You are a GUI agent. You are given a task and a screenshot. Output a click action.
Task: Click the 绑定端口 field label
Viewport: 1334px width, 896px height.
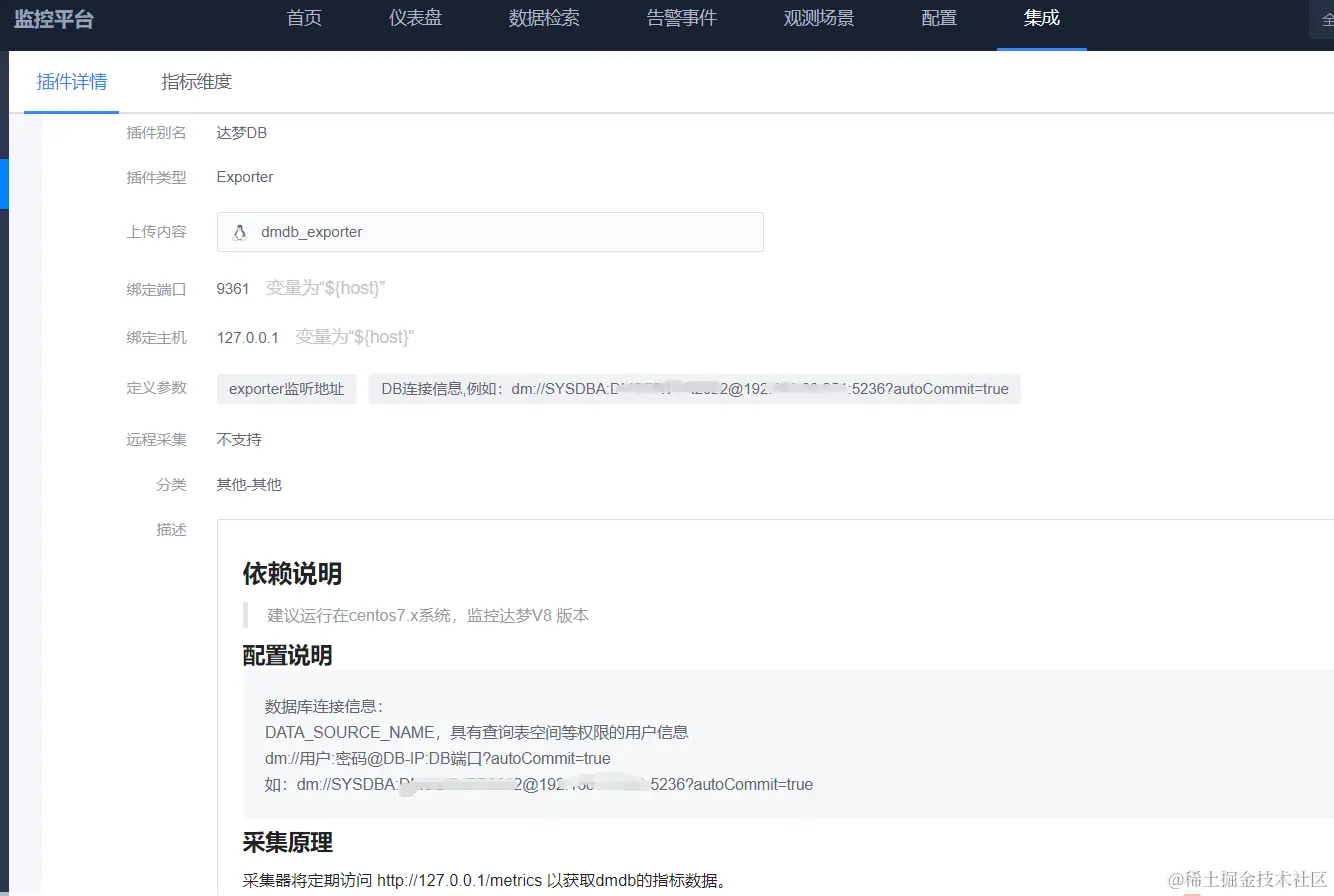tap(156, 289)
